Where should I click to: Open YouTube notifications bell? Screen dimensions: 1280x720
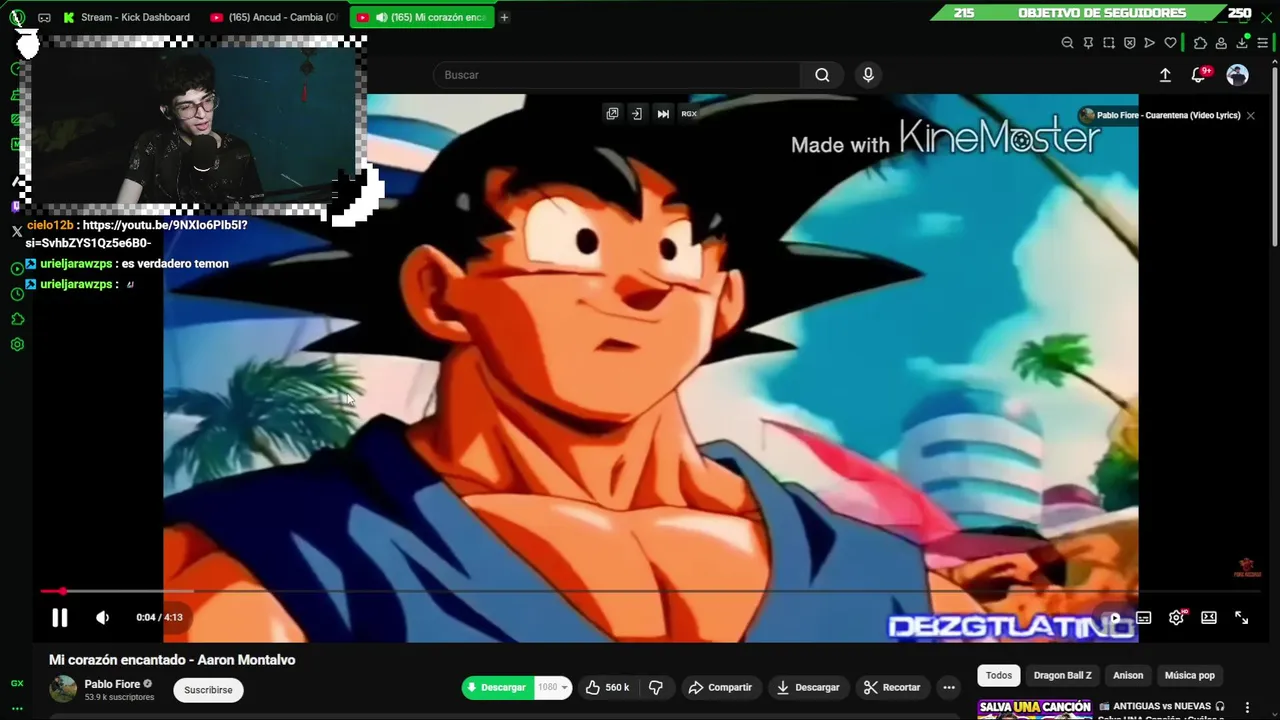pyautogui.click(x=1199, y=75)
